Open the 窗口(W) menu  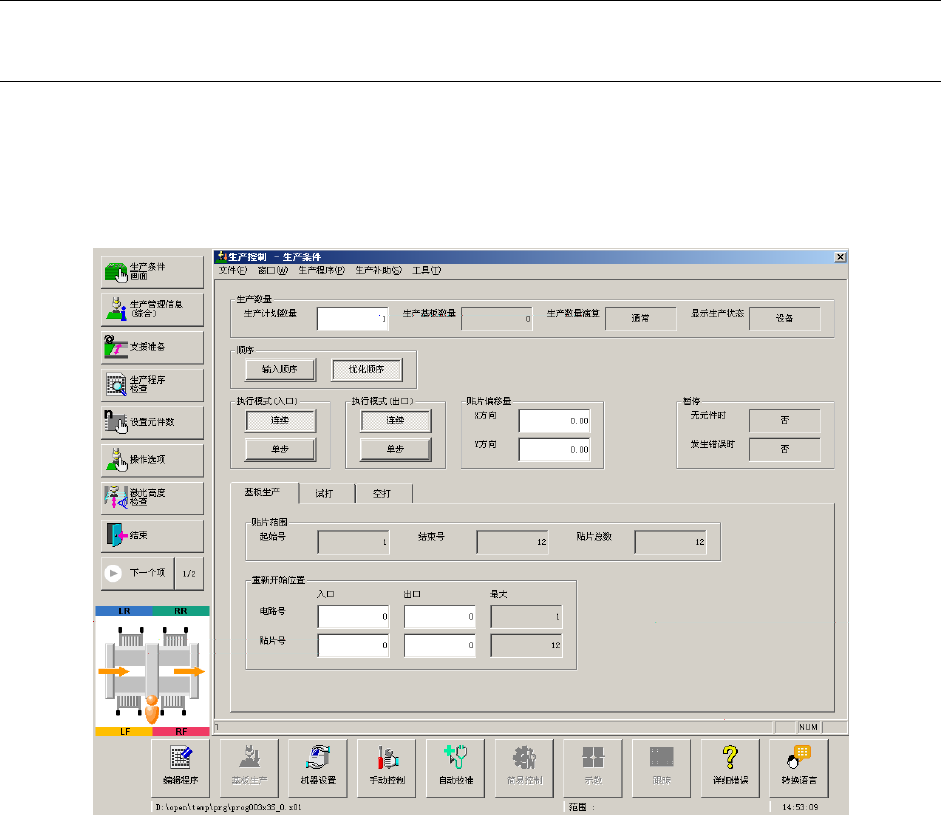(x=272, y=270)
